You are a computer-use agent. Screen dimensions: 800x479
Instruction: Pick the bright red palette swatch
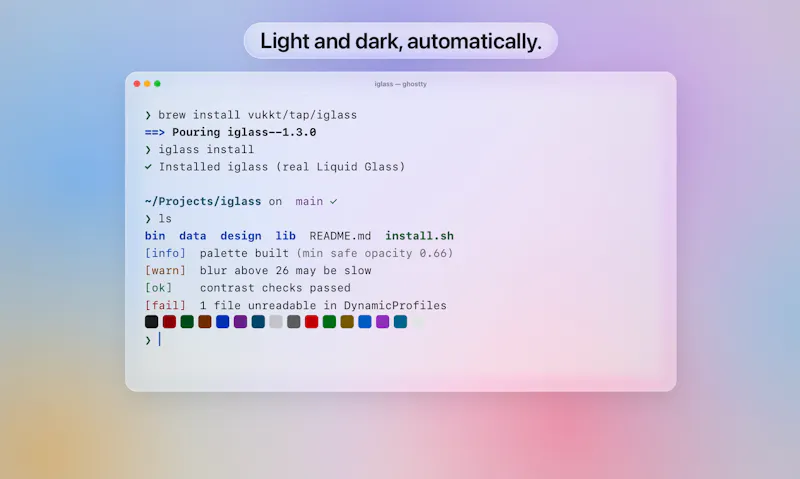[311, 322]
